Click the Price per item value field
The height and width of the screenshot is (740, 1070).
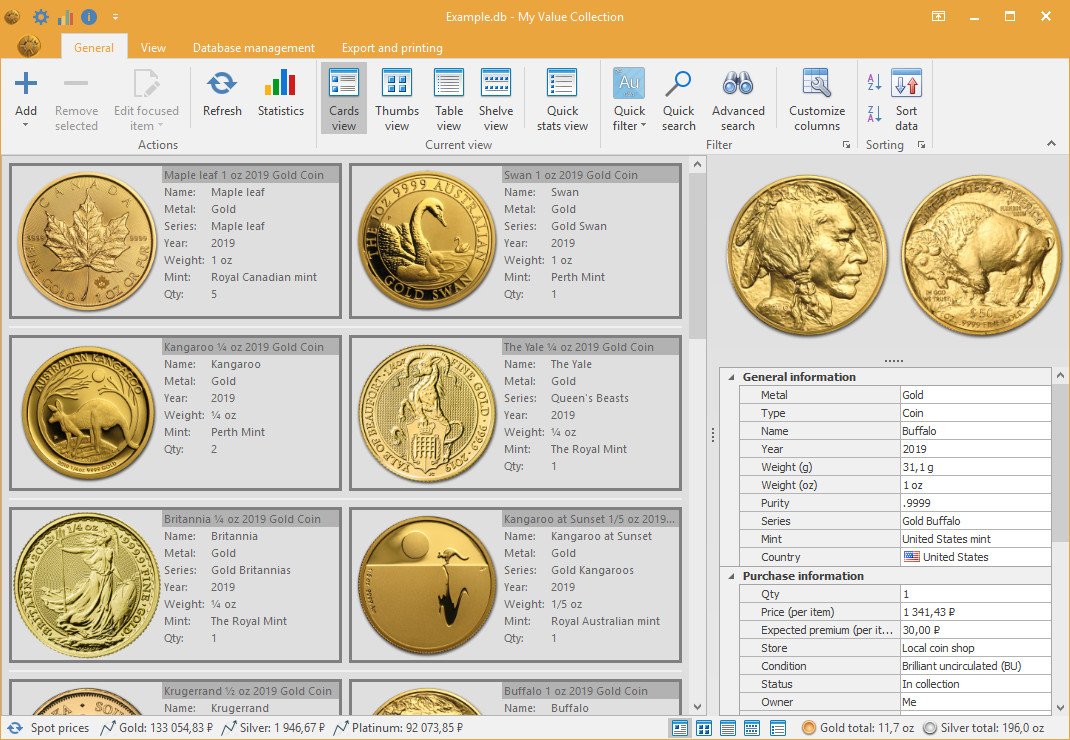tap(976, 612)
